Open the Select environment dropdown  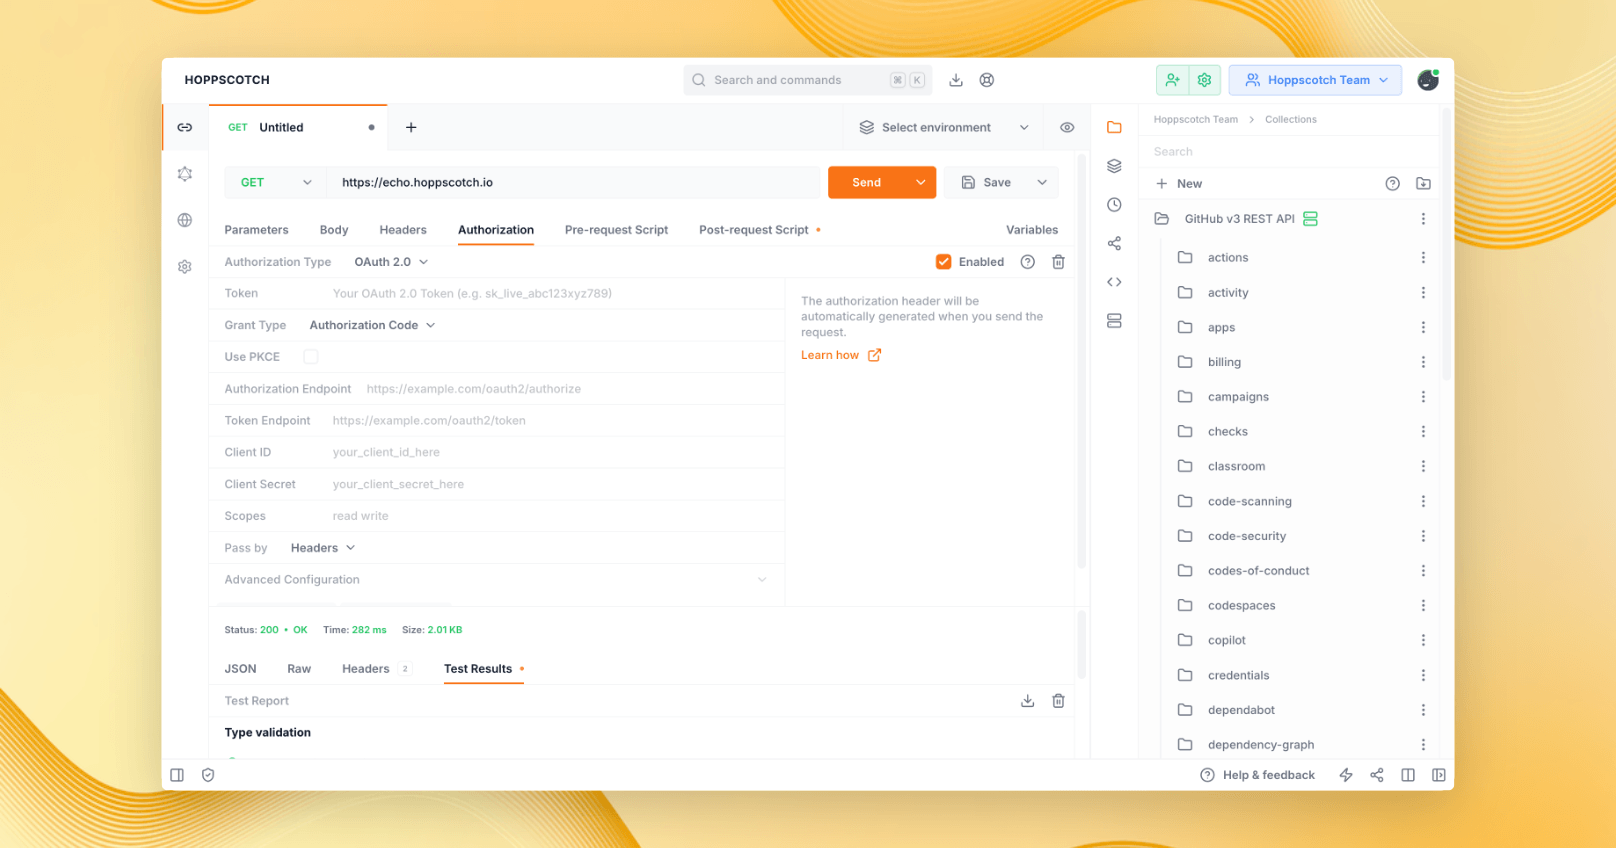(x=944, y=128)
